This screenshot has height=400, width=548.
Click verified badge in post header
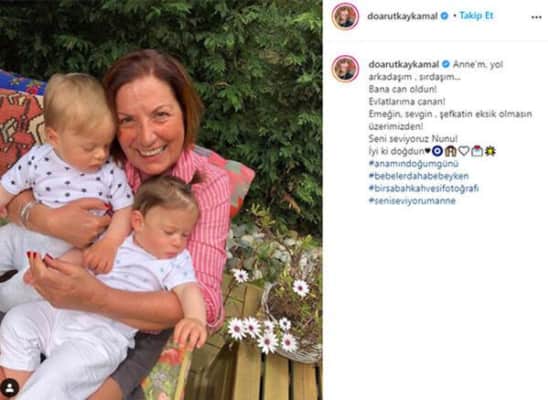pos(444,16)
